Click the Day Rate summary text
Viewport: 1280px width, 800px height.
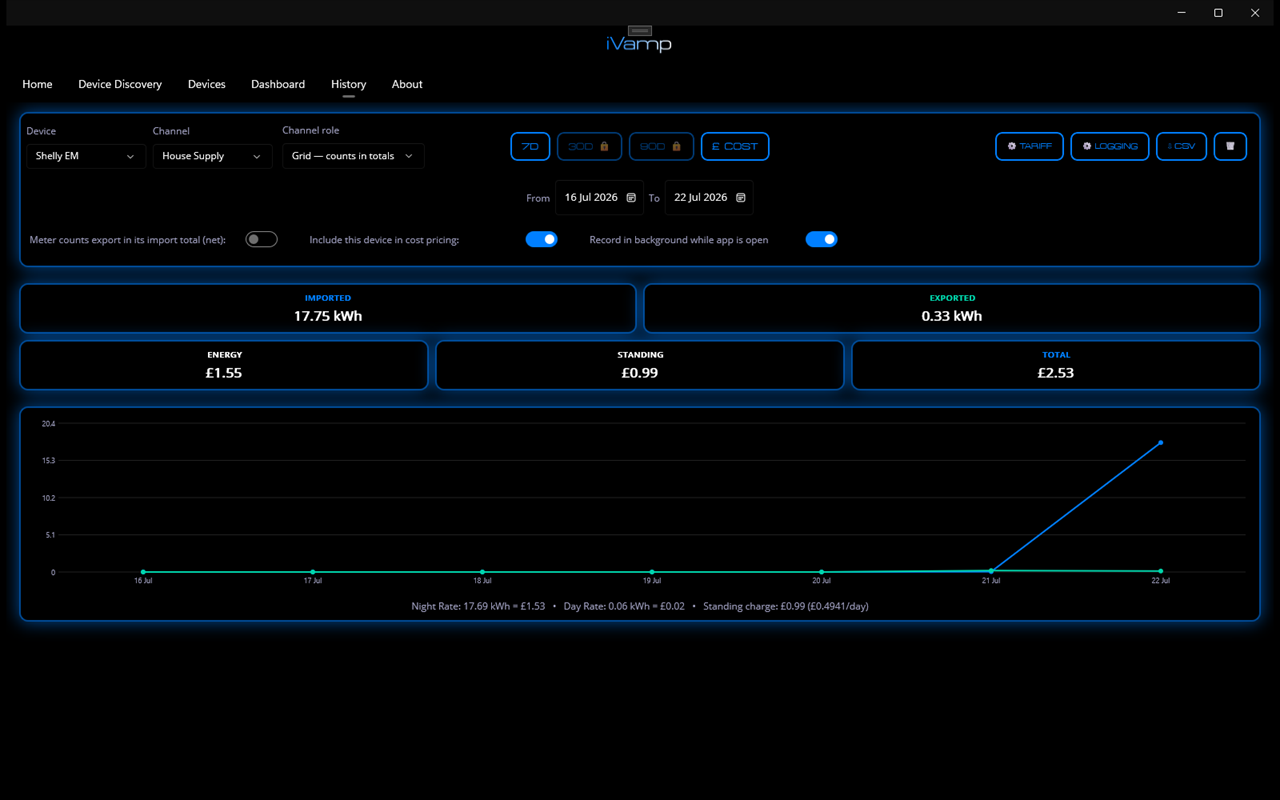[x=624, y=606]
